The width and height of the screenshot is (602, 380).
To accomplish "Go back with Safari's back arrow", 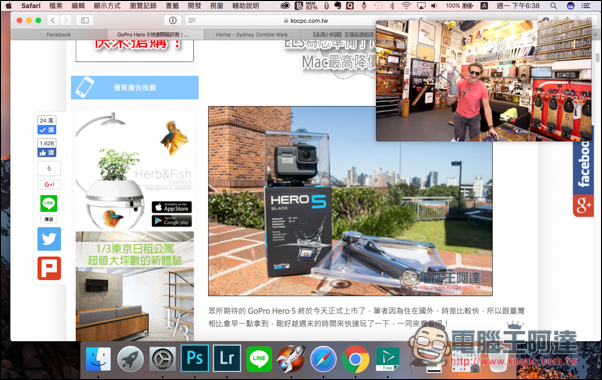I will [x=53, y=20].
